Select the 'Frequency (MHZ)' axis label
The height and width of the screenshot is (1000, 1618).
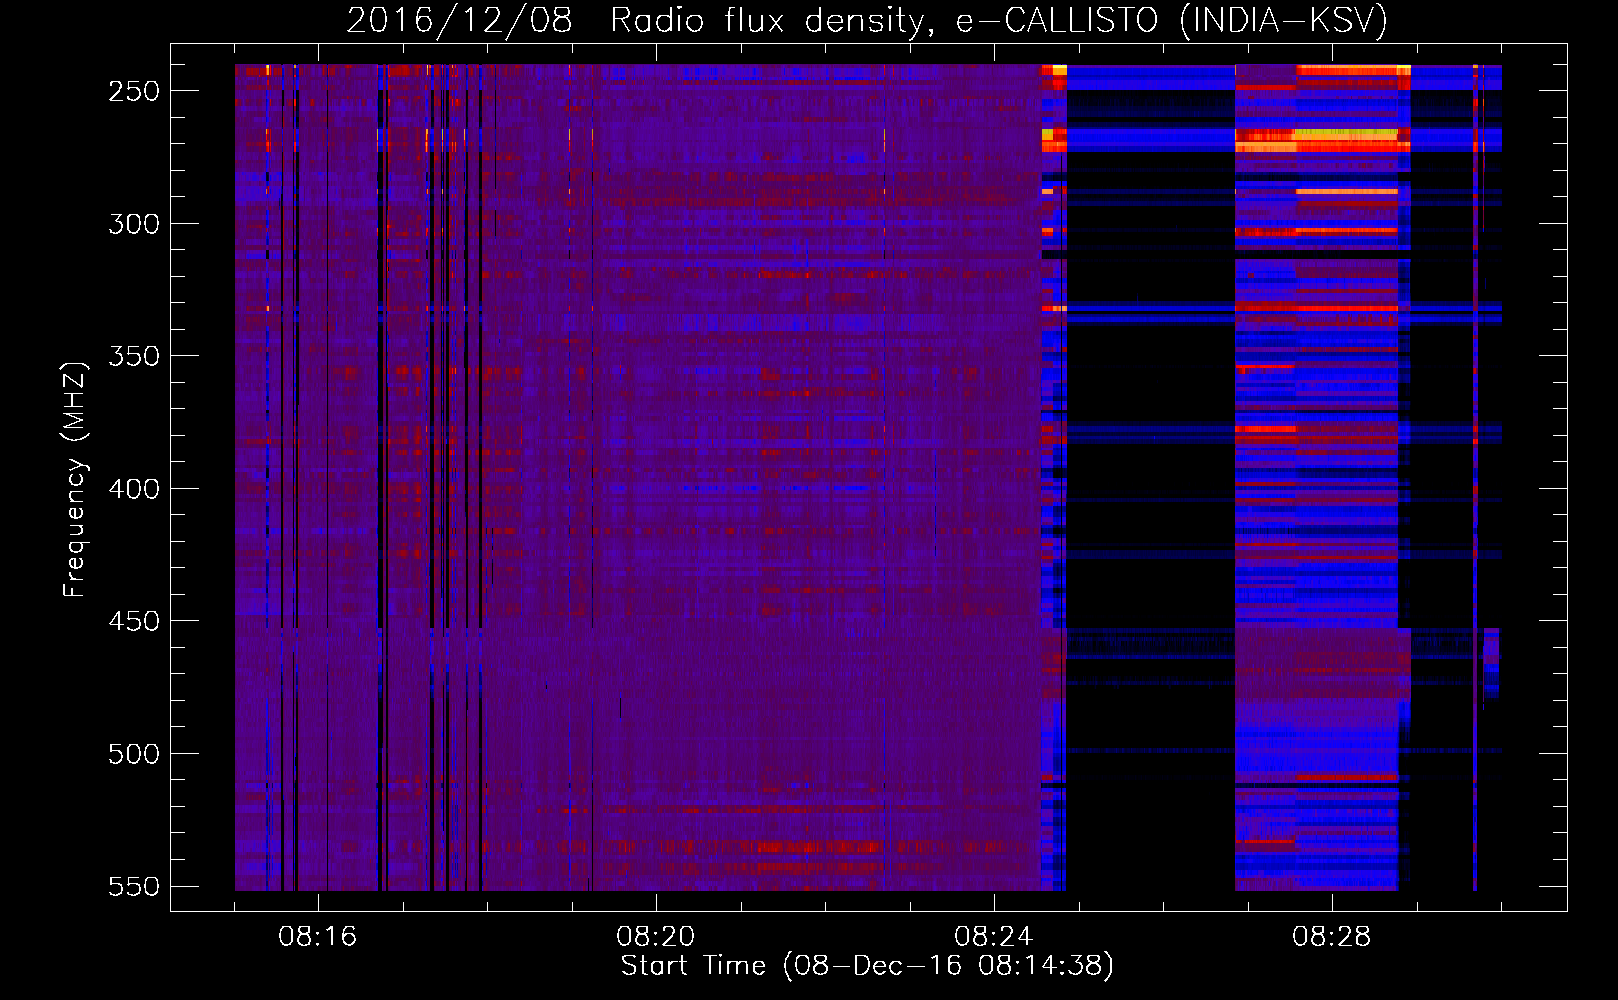(x=75, y=479)
